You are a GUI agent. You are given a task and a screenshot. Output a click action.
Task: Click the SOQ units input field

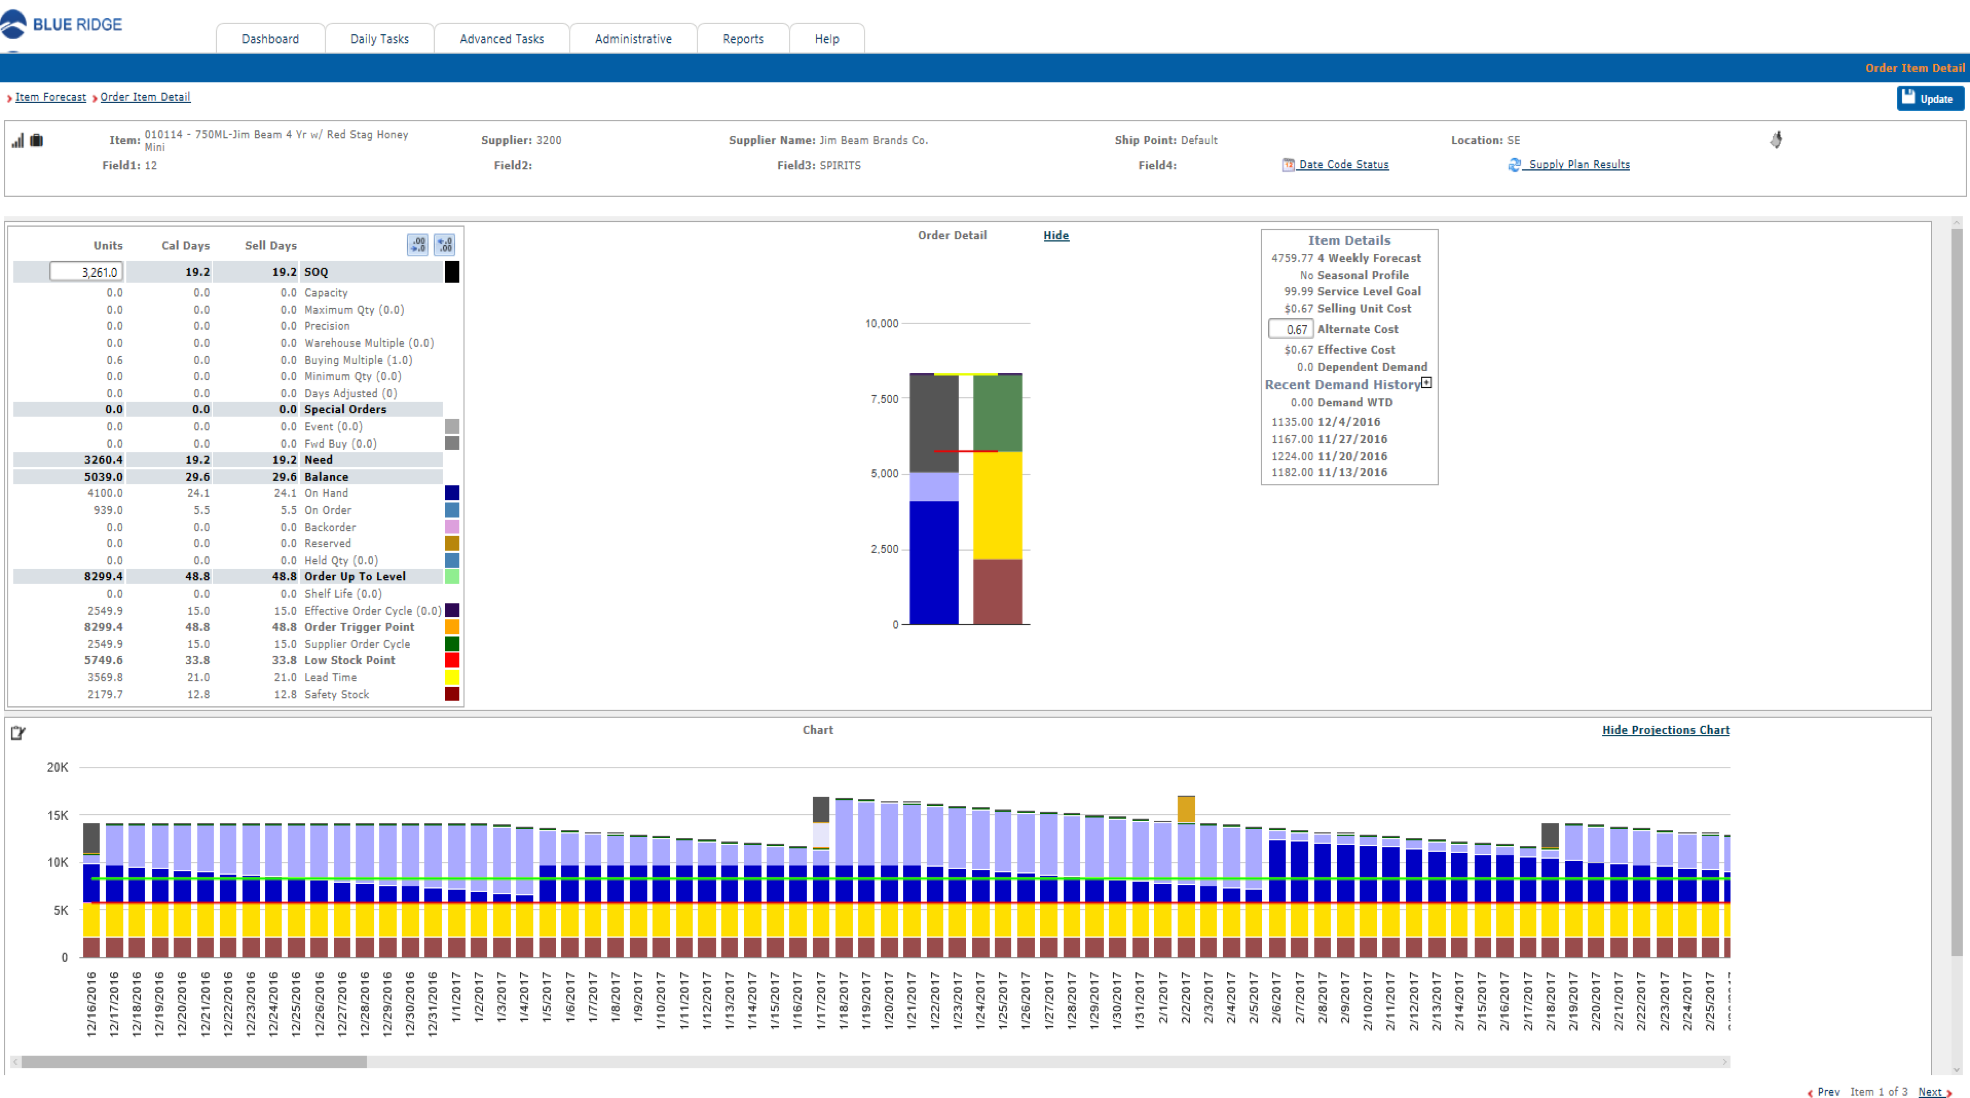[87, 272]
